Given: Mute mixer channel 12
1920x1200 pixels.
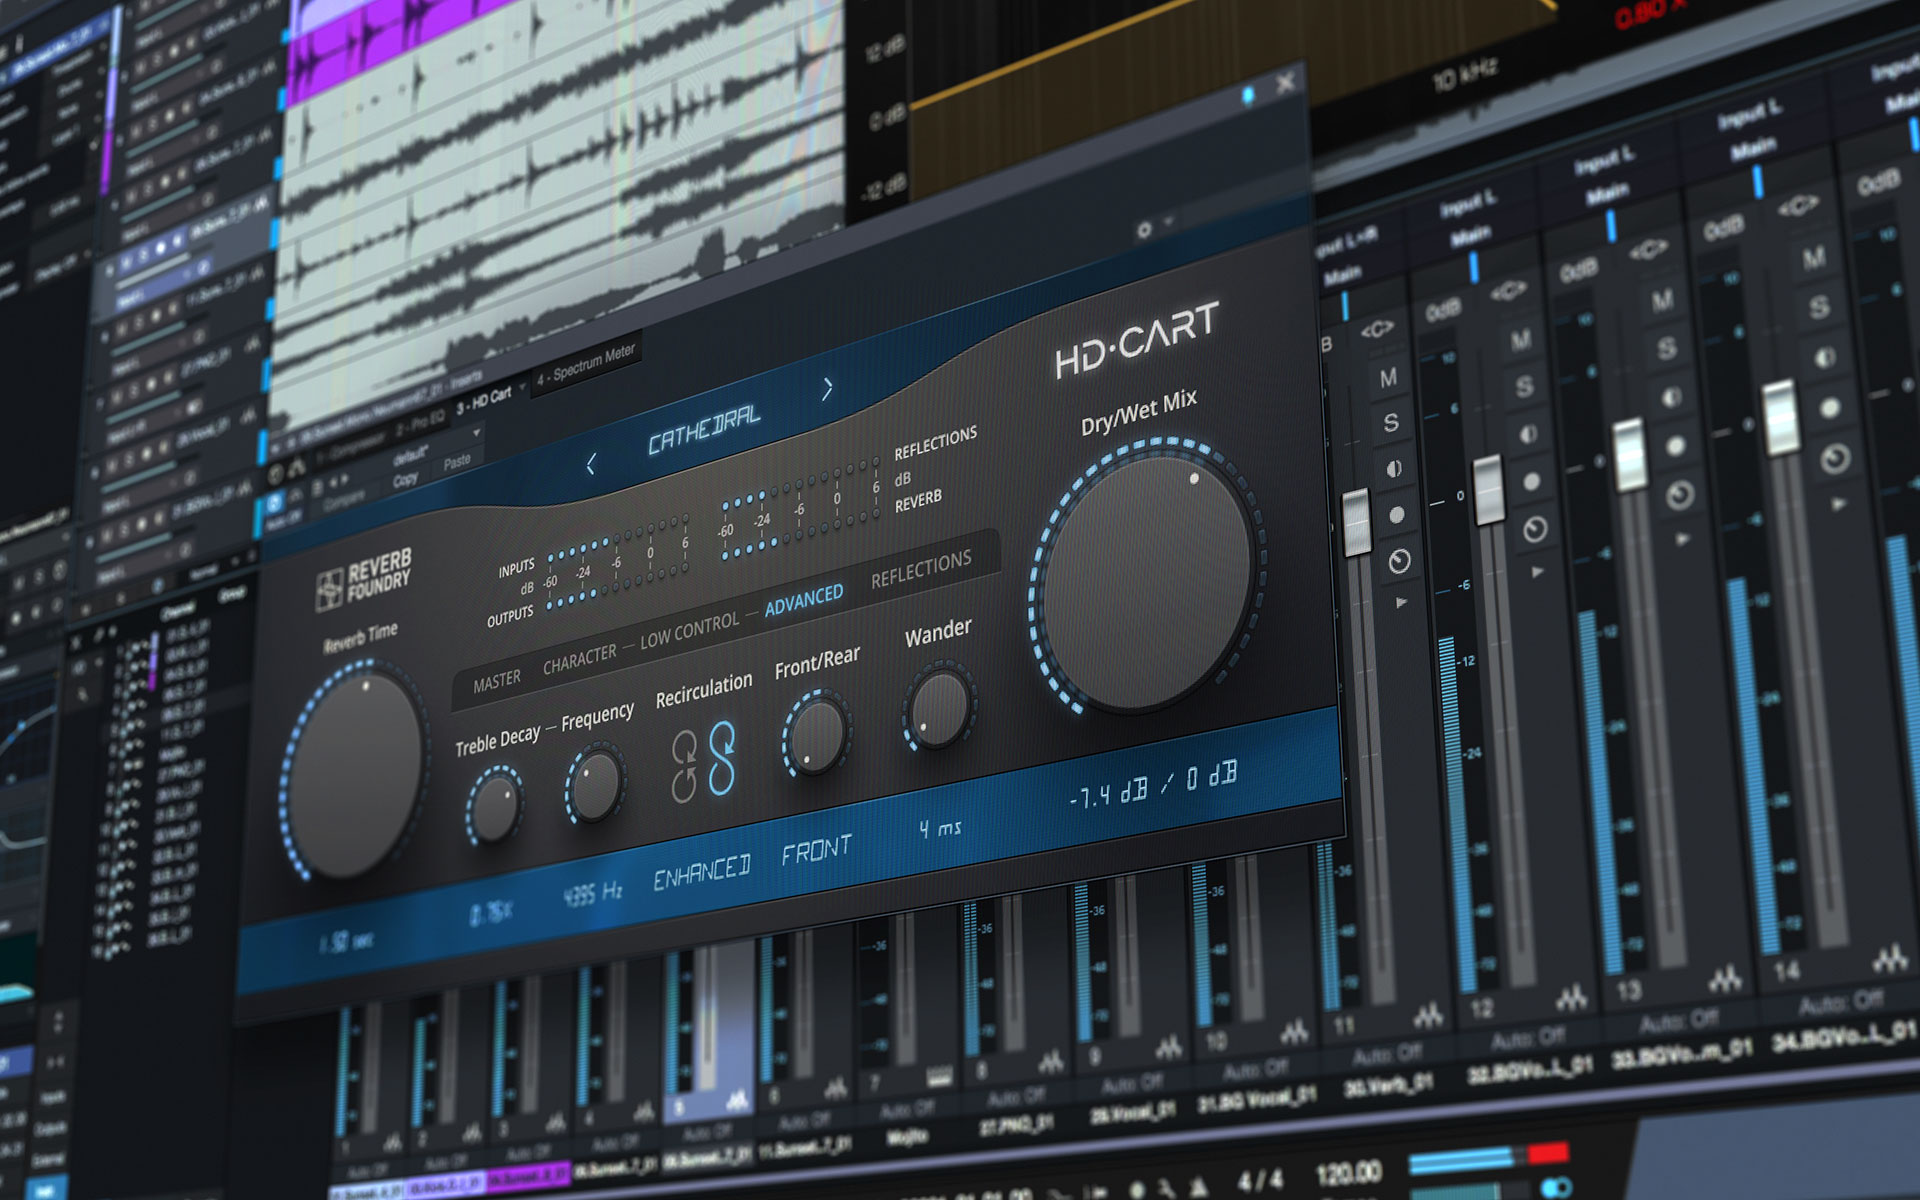Looking at the screenshot, I should (1521, 341).
